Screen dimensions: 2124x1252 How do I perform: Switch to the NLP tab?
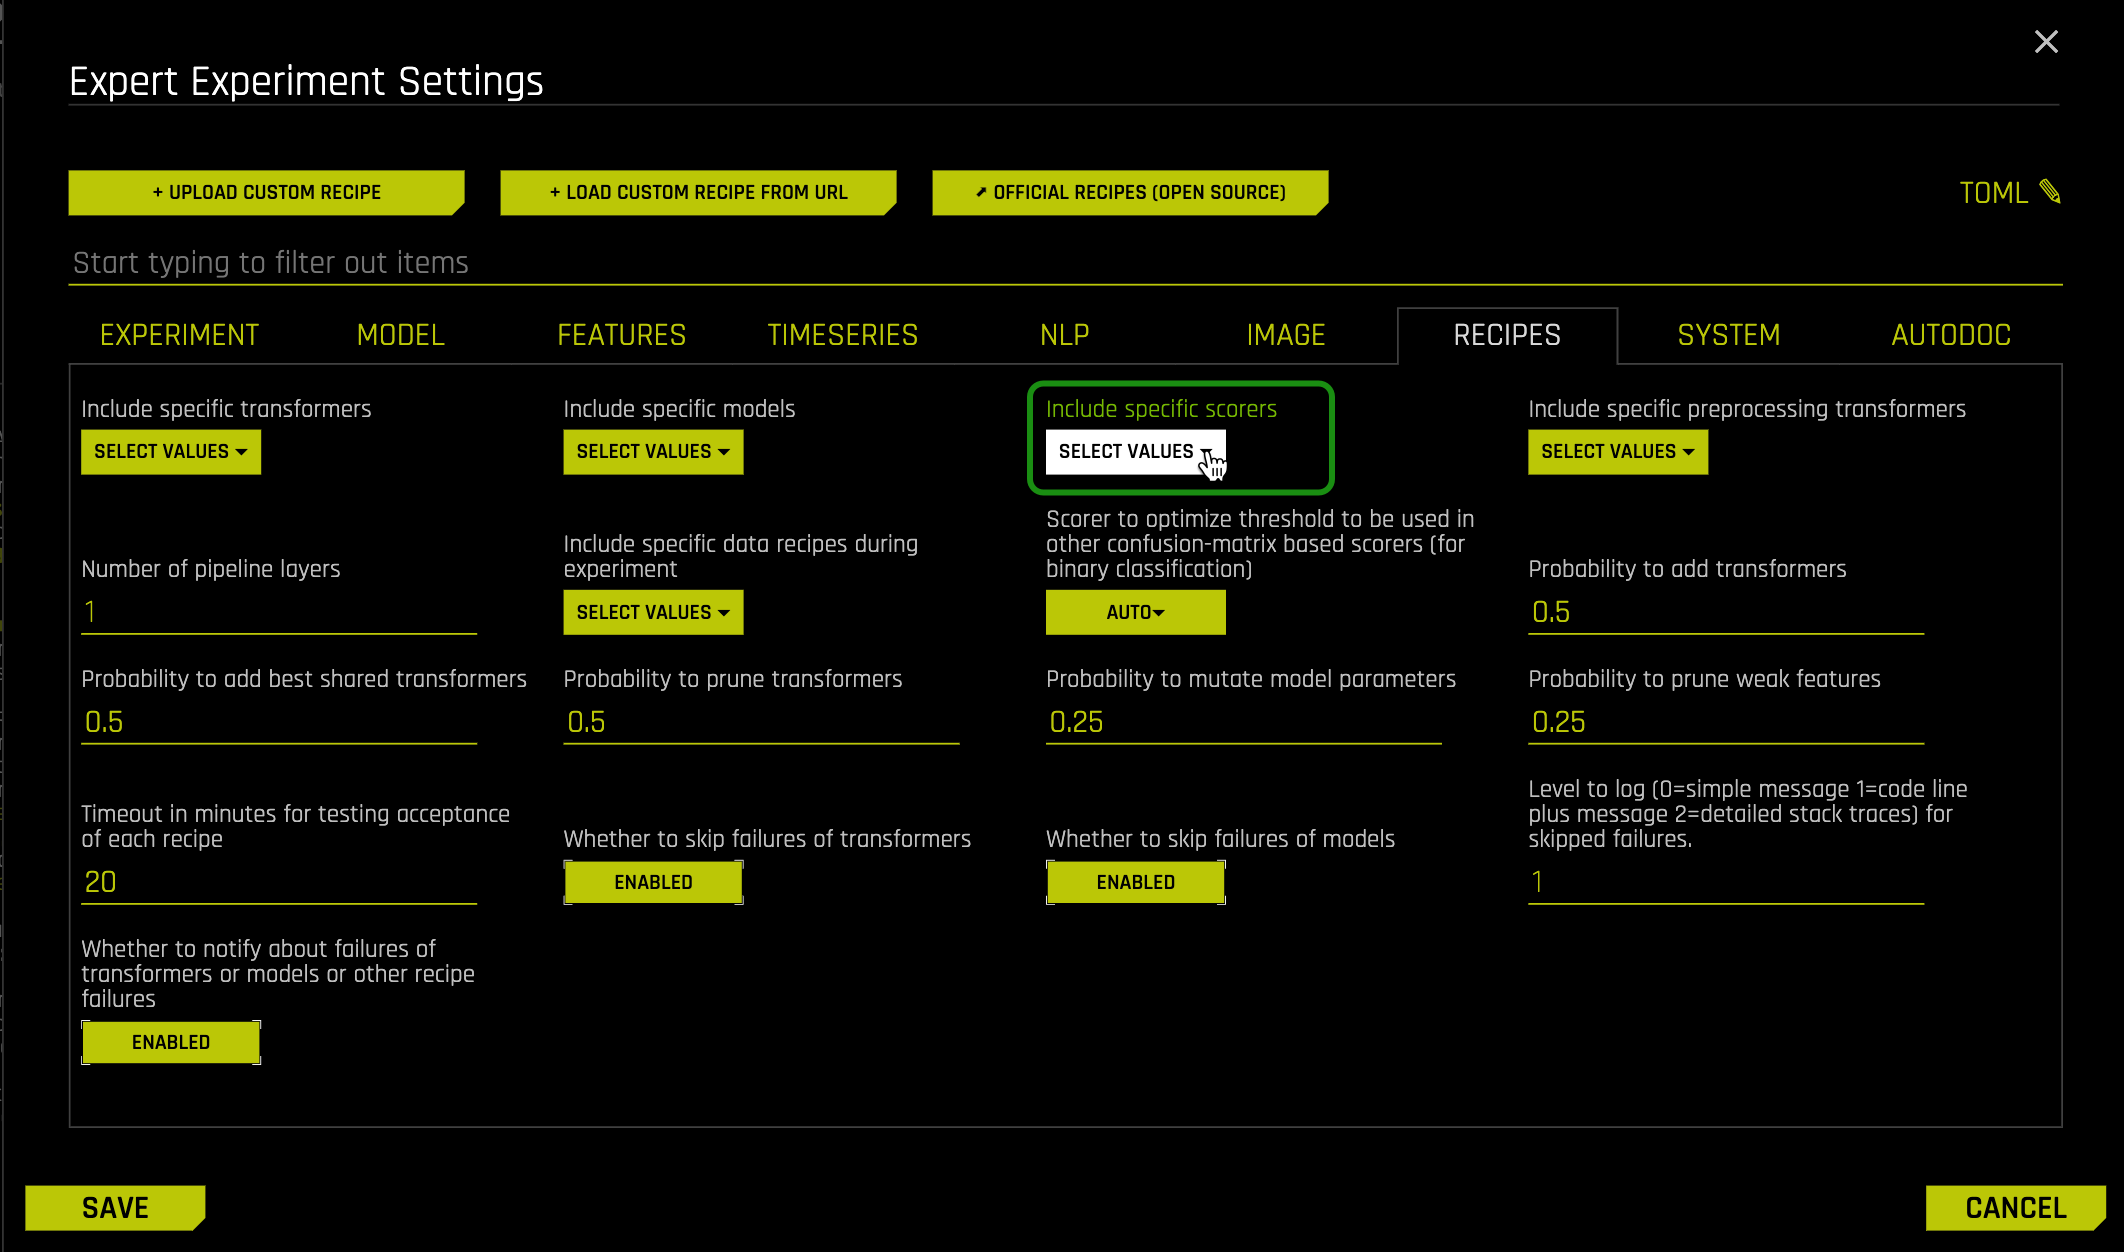(x=1064, y=335)
